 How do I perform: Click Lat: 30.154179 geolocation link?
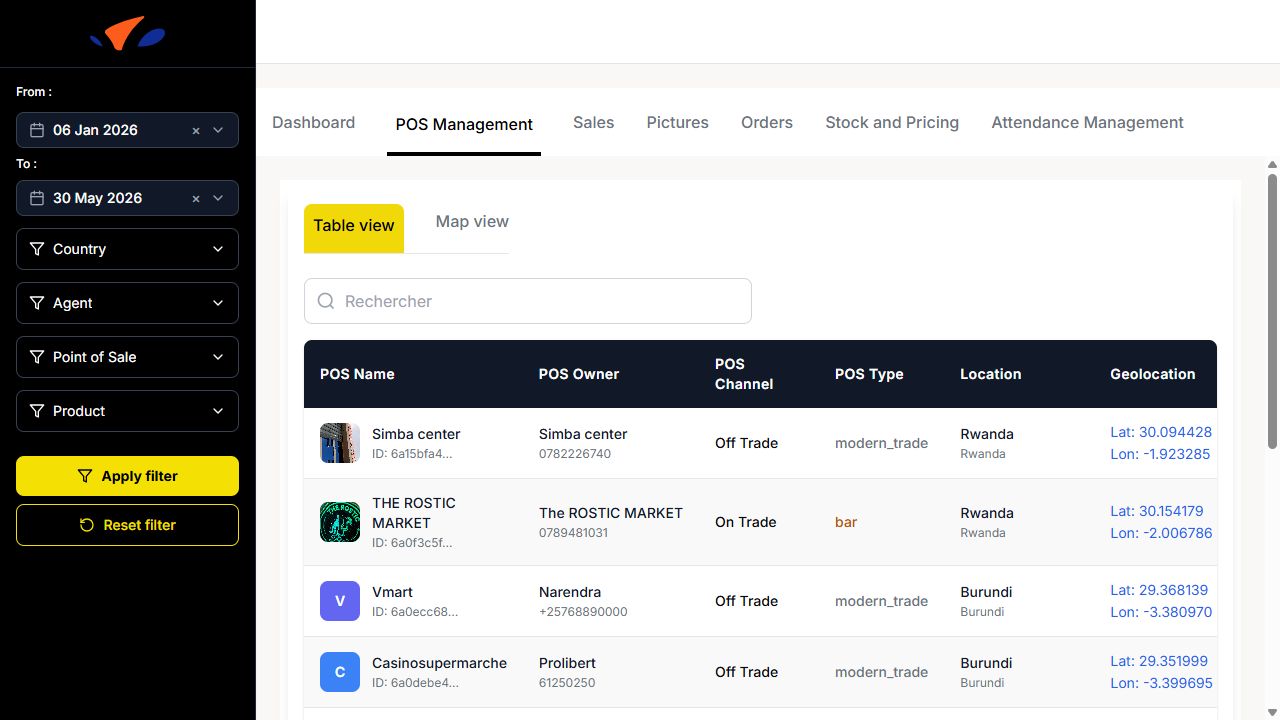(1157, 511)
